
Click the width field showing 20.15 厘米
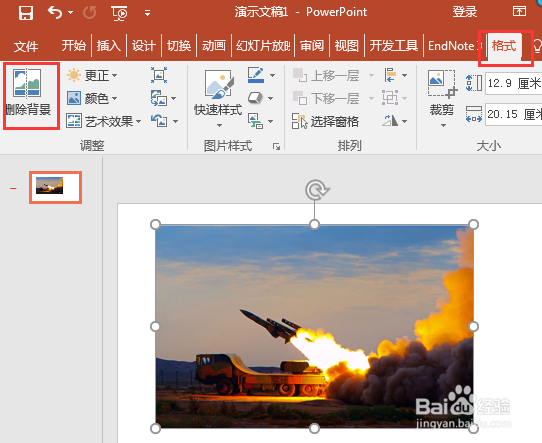pos(514,114)
